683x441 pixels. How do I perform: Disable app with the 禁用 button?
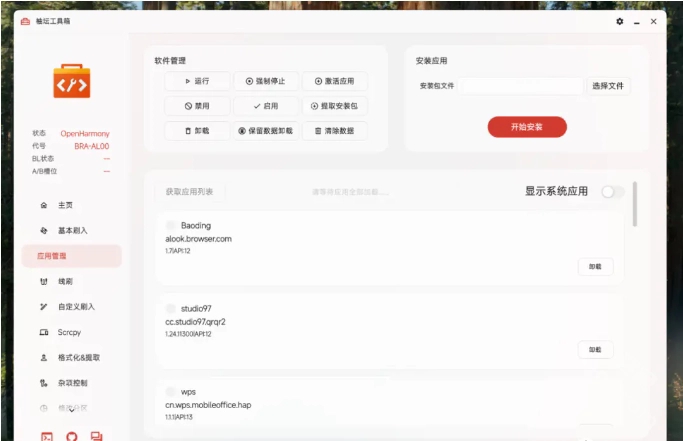[197, 106]
